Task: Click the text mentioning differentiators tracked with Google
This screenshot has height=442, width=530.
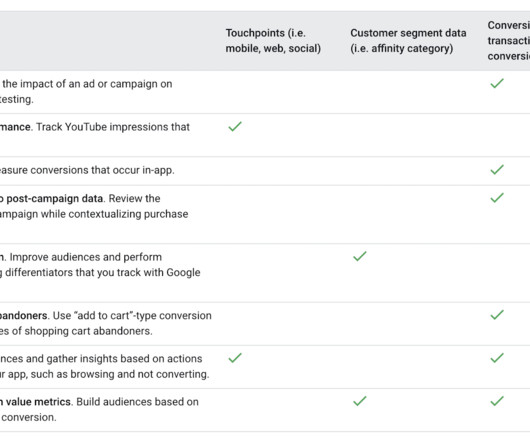Action: click(103, 272)
